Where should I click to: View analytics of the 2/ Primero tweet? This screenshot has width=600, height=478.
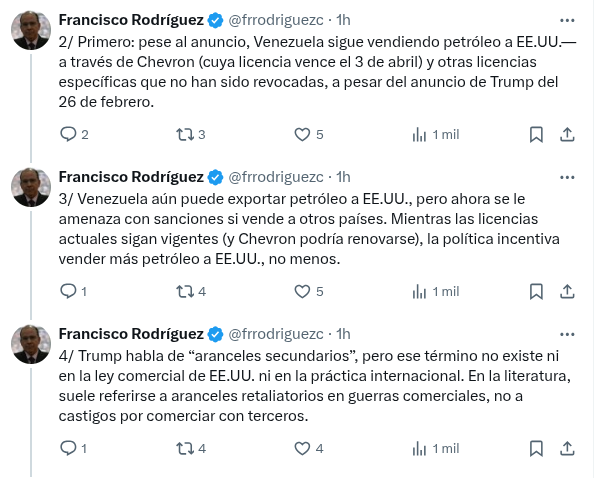coord(419,134)
